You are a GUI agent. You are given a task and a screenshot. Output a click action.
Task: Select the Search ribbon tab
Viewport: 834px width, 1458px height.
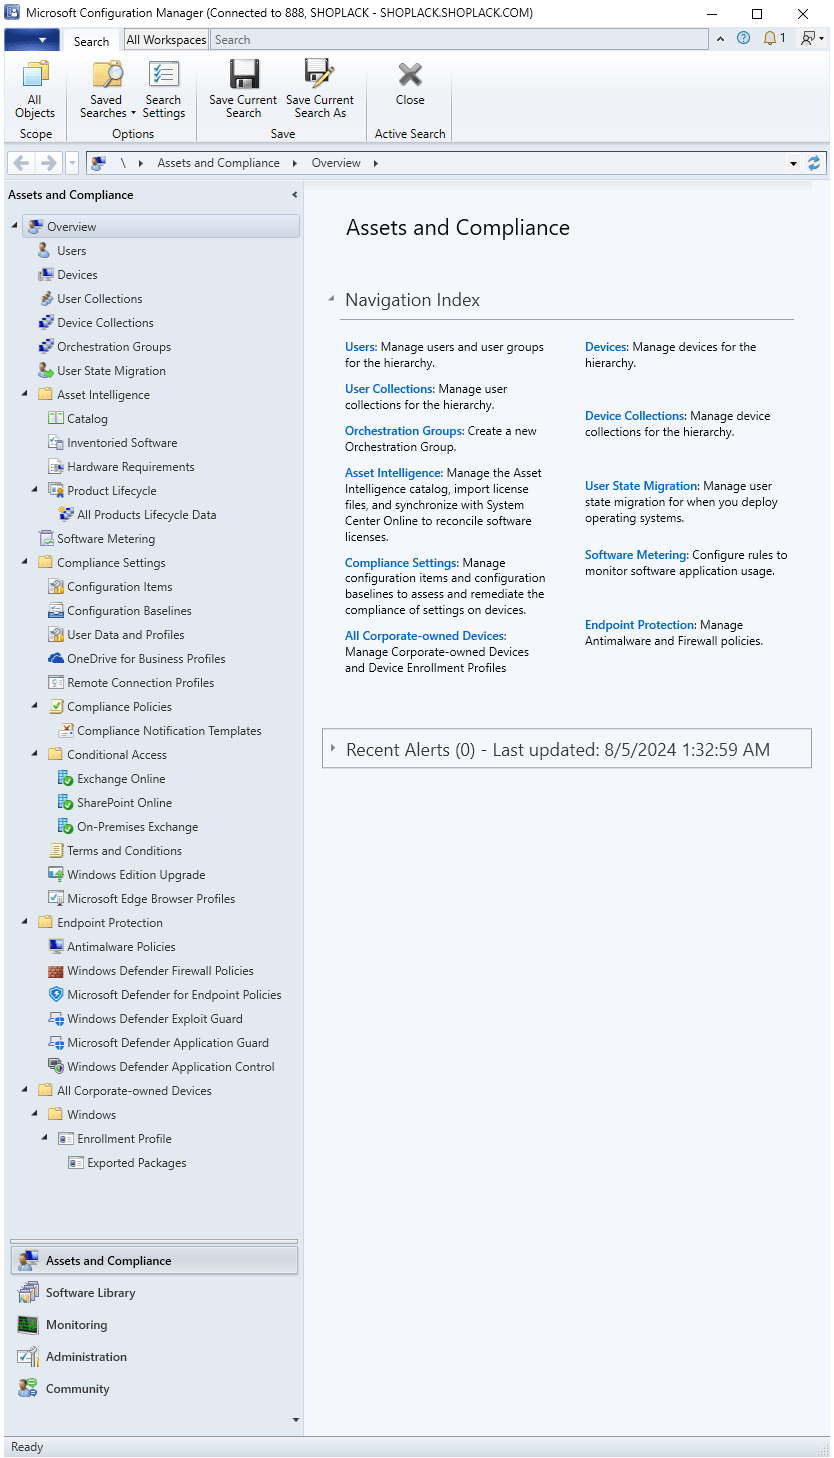[91, 41]
